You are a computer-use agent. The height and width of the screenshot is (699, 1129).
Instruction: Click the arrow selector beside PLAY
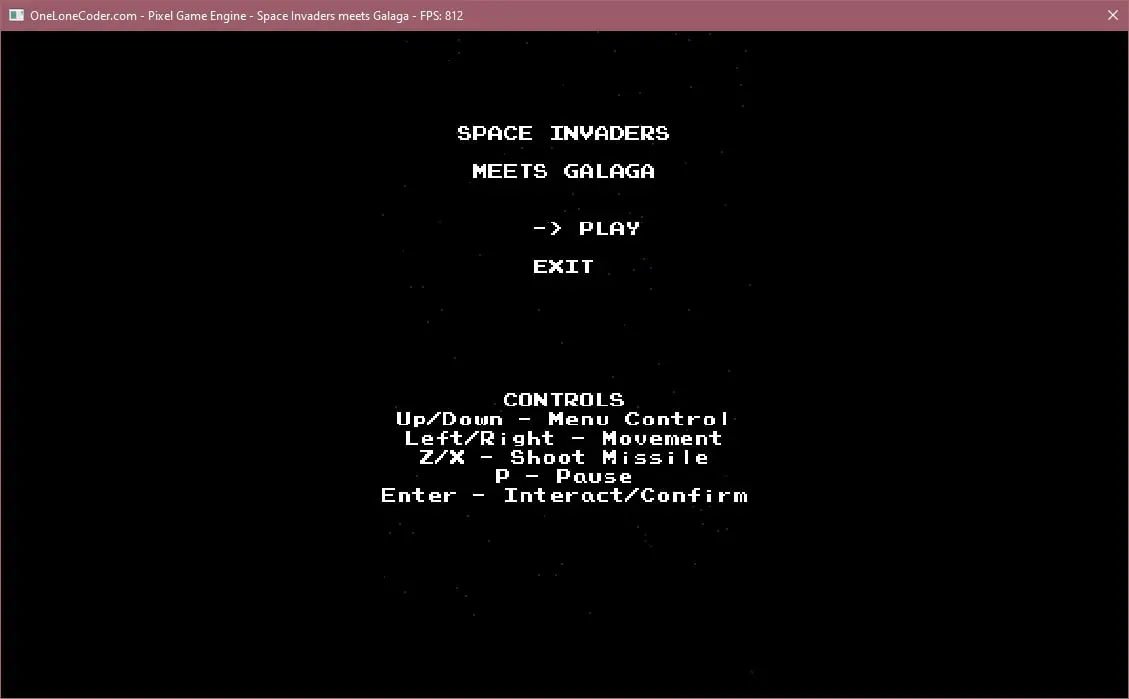547,229
